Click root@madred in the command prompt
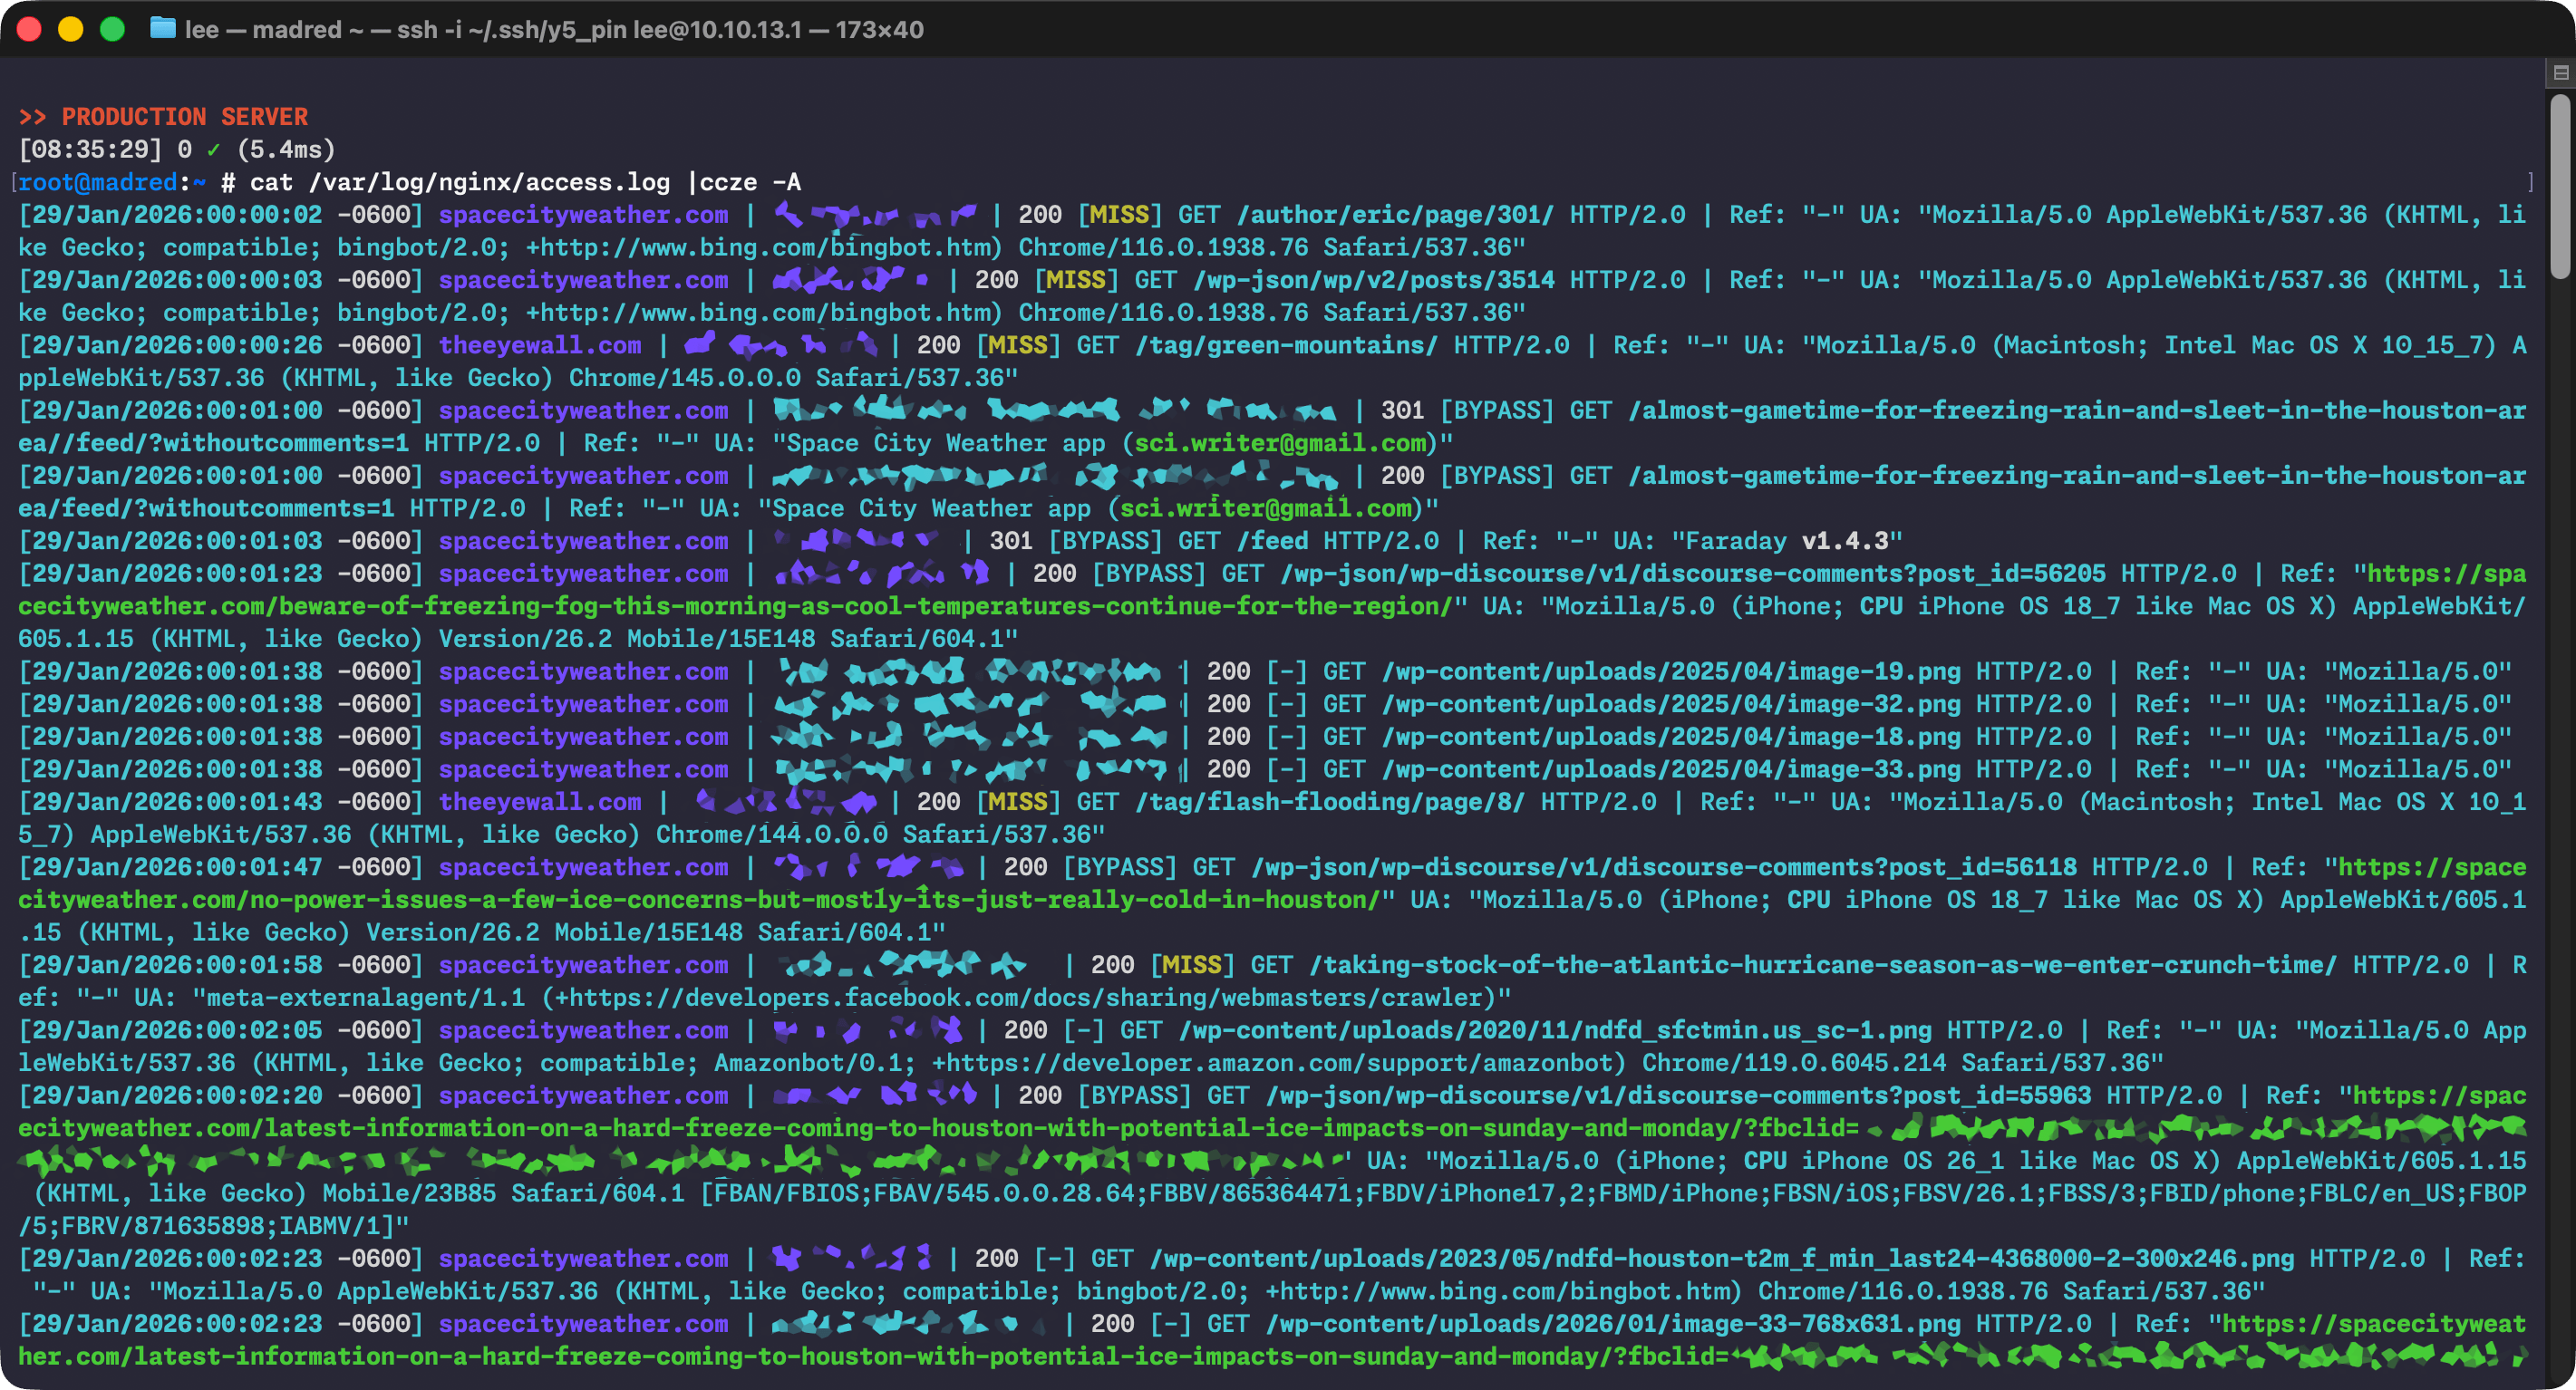This screenshot has height=1390, width=2576. click(x=97, y=182)
